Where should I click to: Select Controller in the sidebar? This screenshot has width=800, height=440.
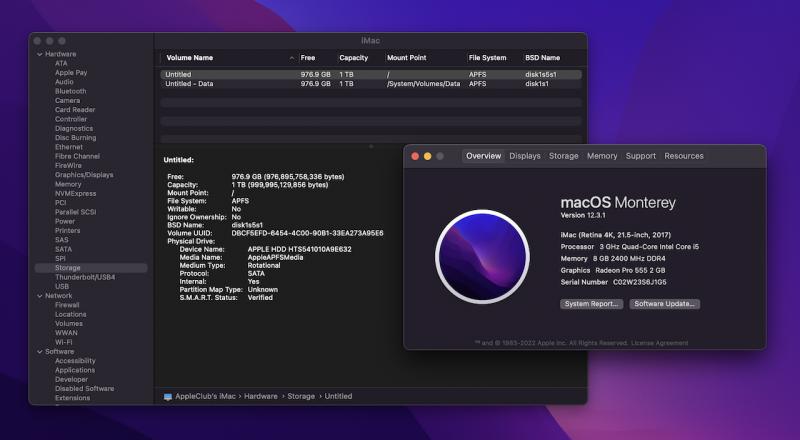pyautogui.click(x=71, y=119)
